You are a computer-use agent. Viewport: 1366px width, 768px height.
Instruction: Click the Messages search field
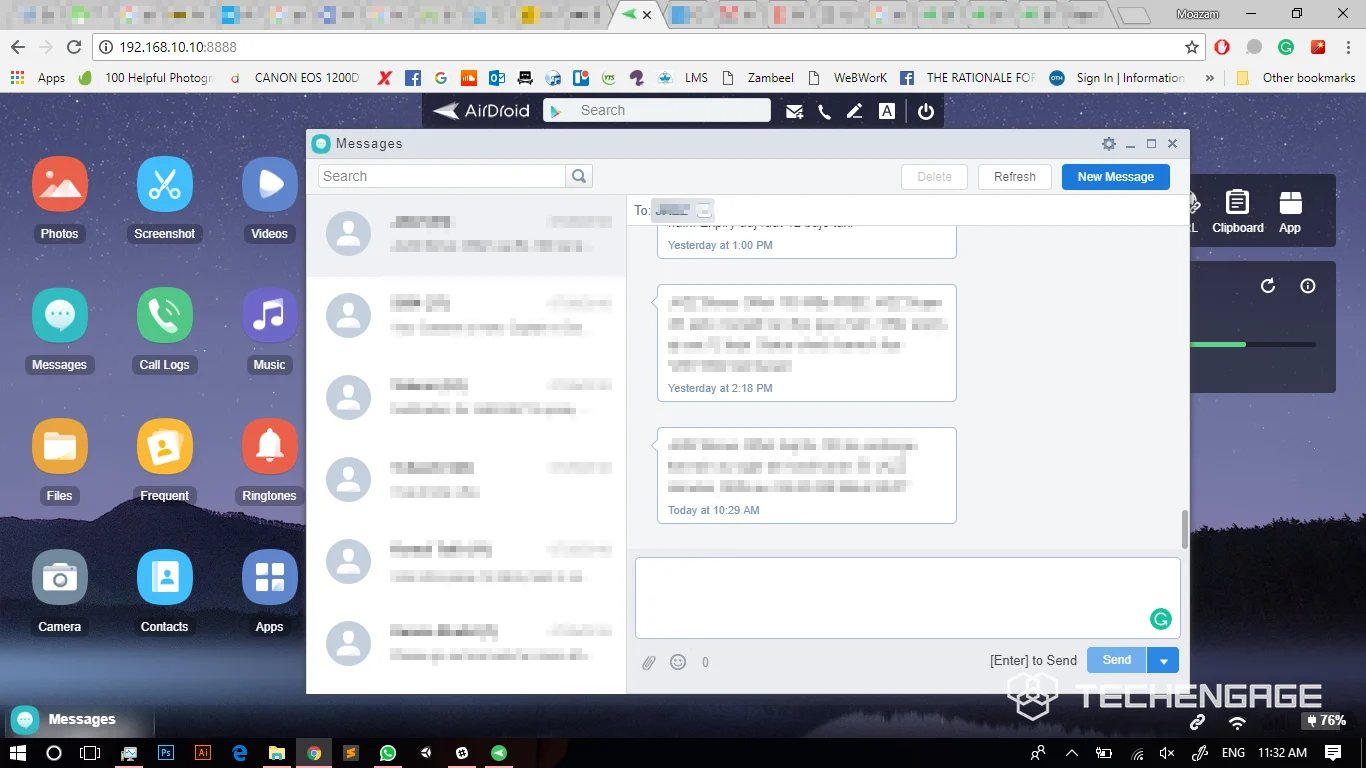click(442, 176)
